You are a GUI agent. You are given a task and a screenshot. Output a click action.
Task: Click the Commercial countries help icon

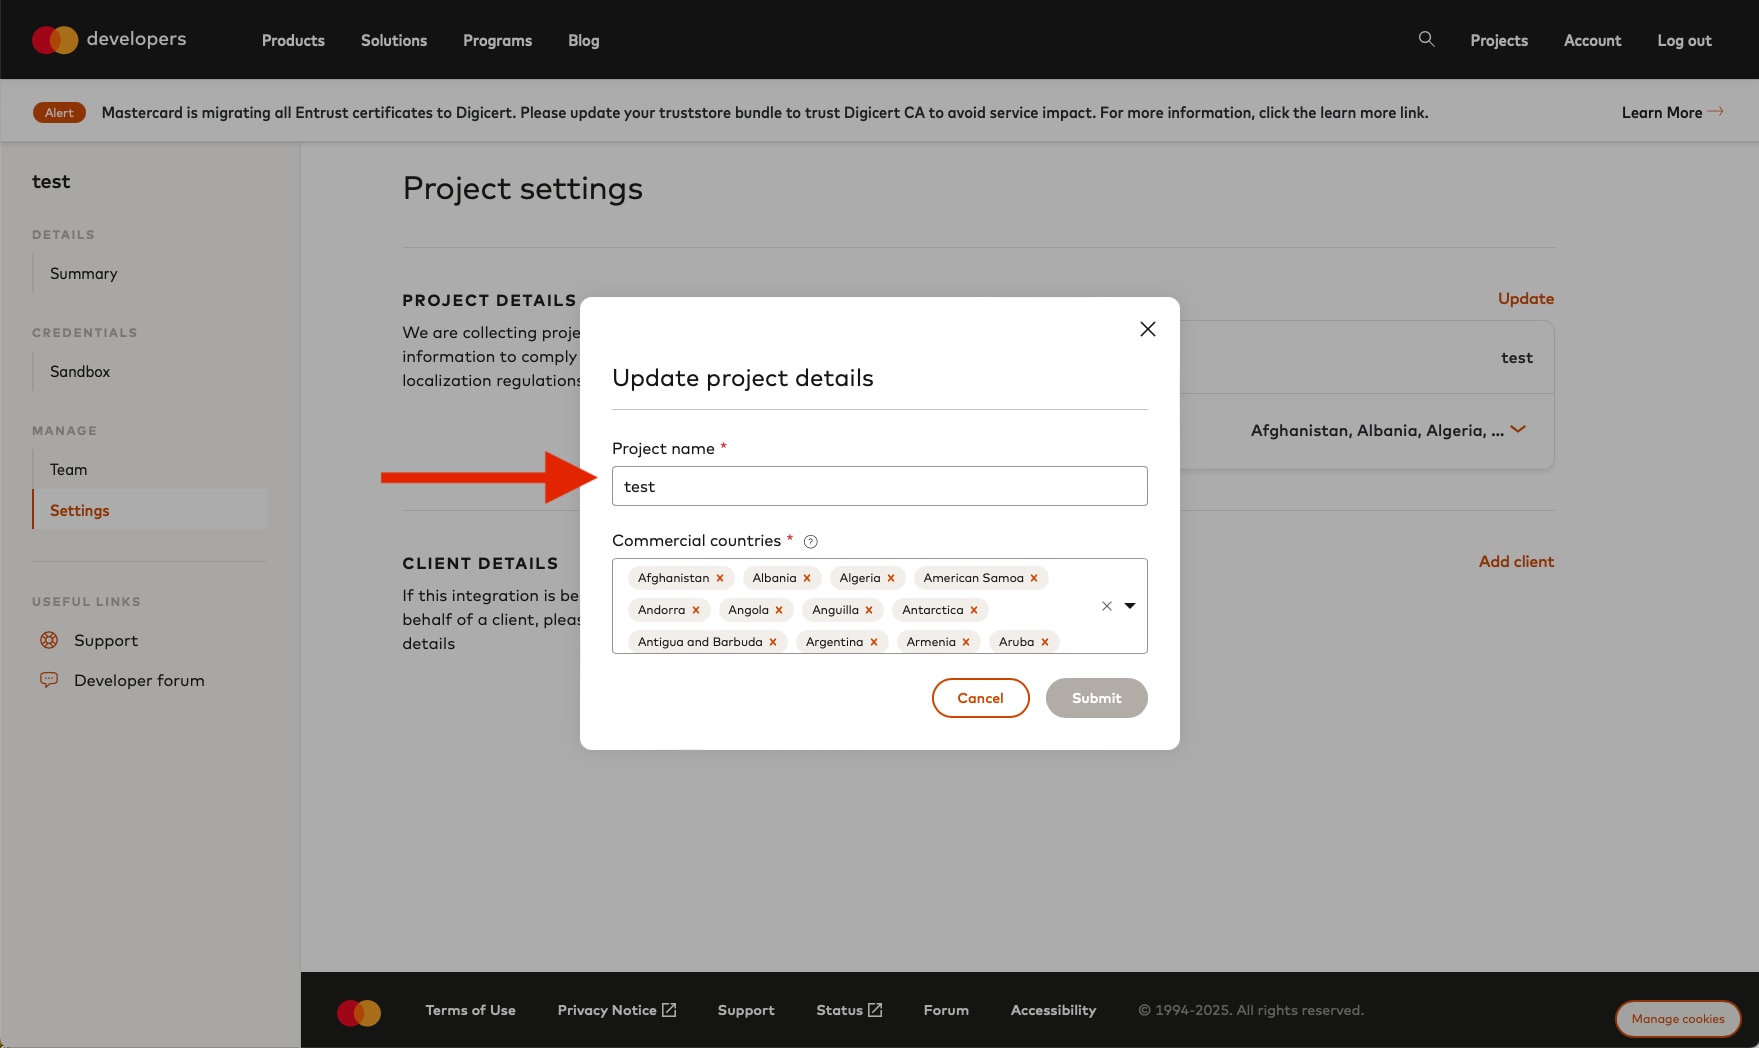click(x=811, y=542)
